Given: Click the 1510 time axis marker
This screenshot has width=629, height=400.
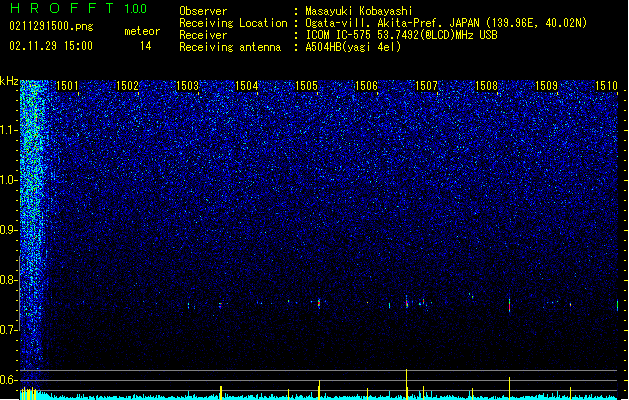Looking at the screenshot, I should [x=606, y=85].
